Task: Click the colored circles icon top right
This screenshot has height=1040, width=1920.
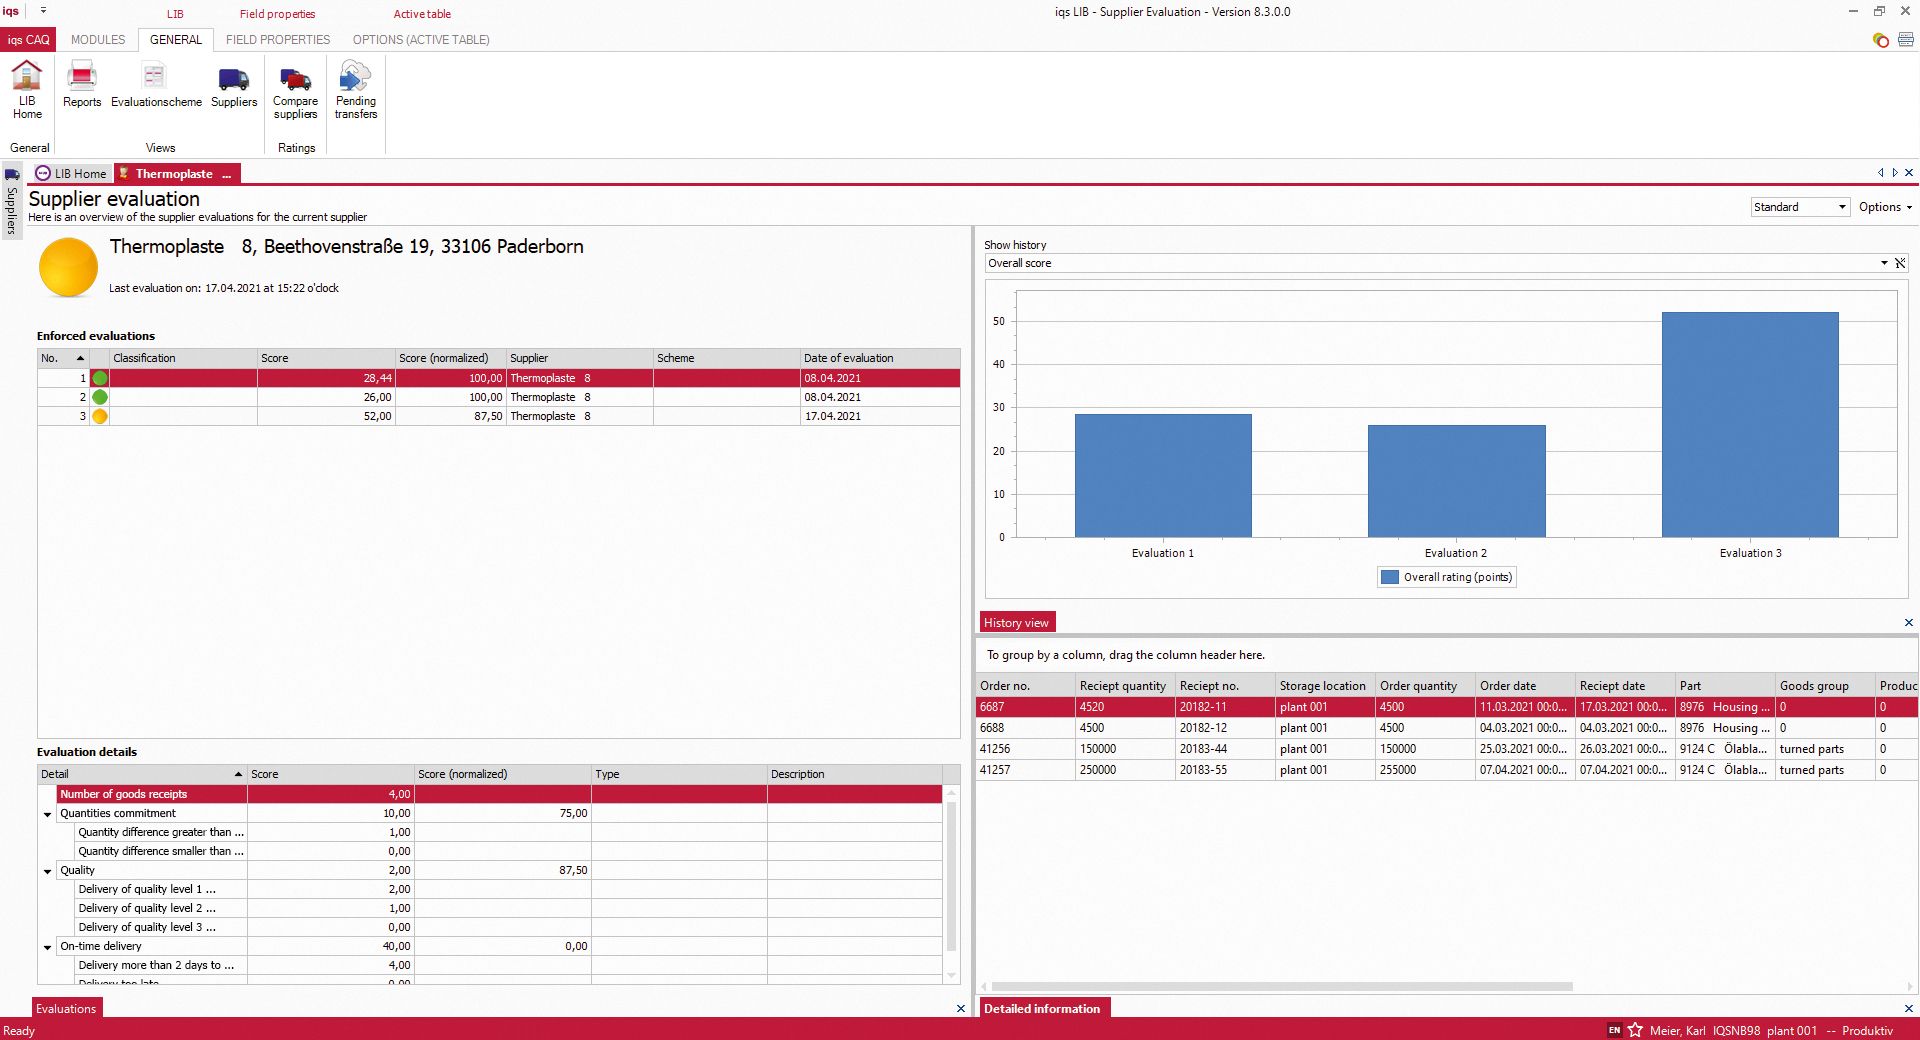Action: pyautogui.click(x=1881, y=40)
